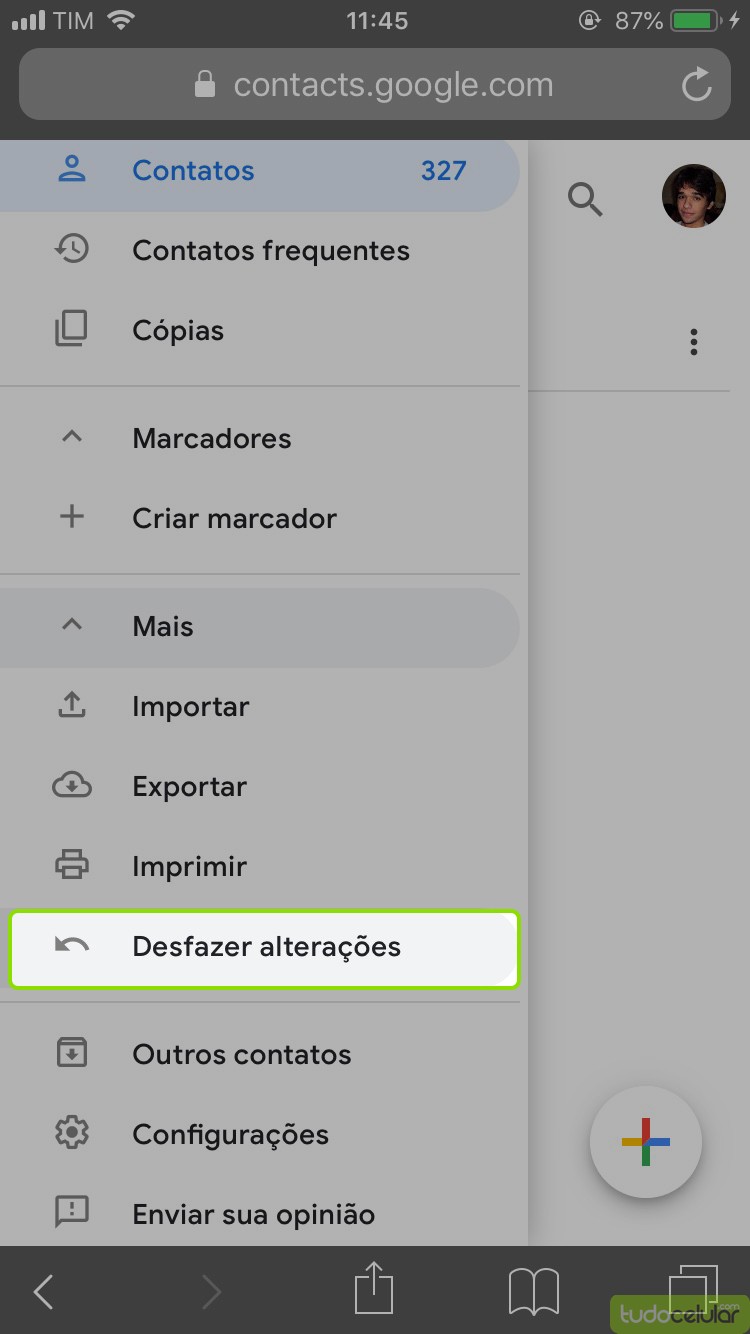
Task: Collapse the Mais section chevron
Action: [x=72, y=626]
